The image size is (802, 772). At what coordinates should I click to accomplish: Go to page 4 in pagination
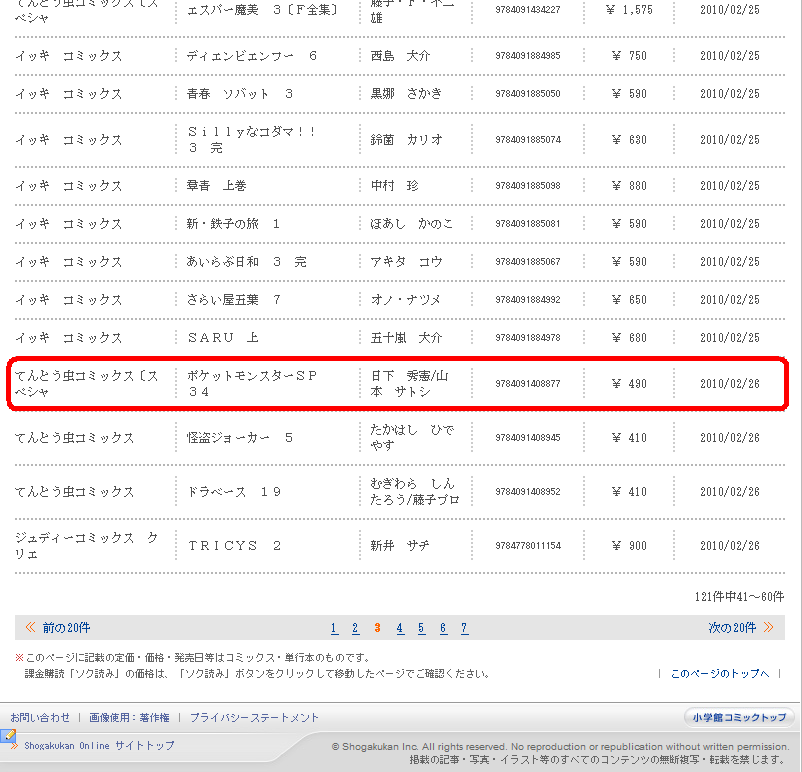400,629
